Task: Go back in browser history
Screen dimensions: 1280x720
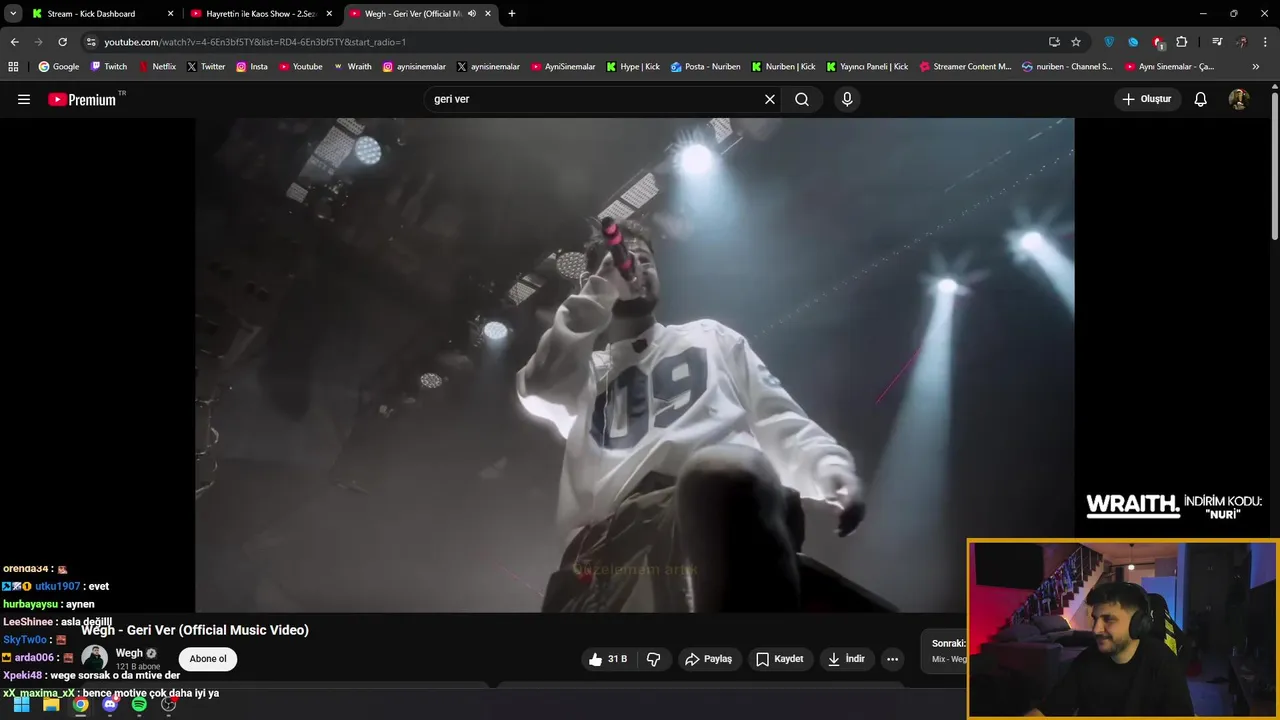Action: click(x=14, y=42)
